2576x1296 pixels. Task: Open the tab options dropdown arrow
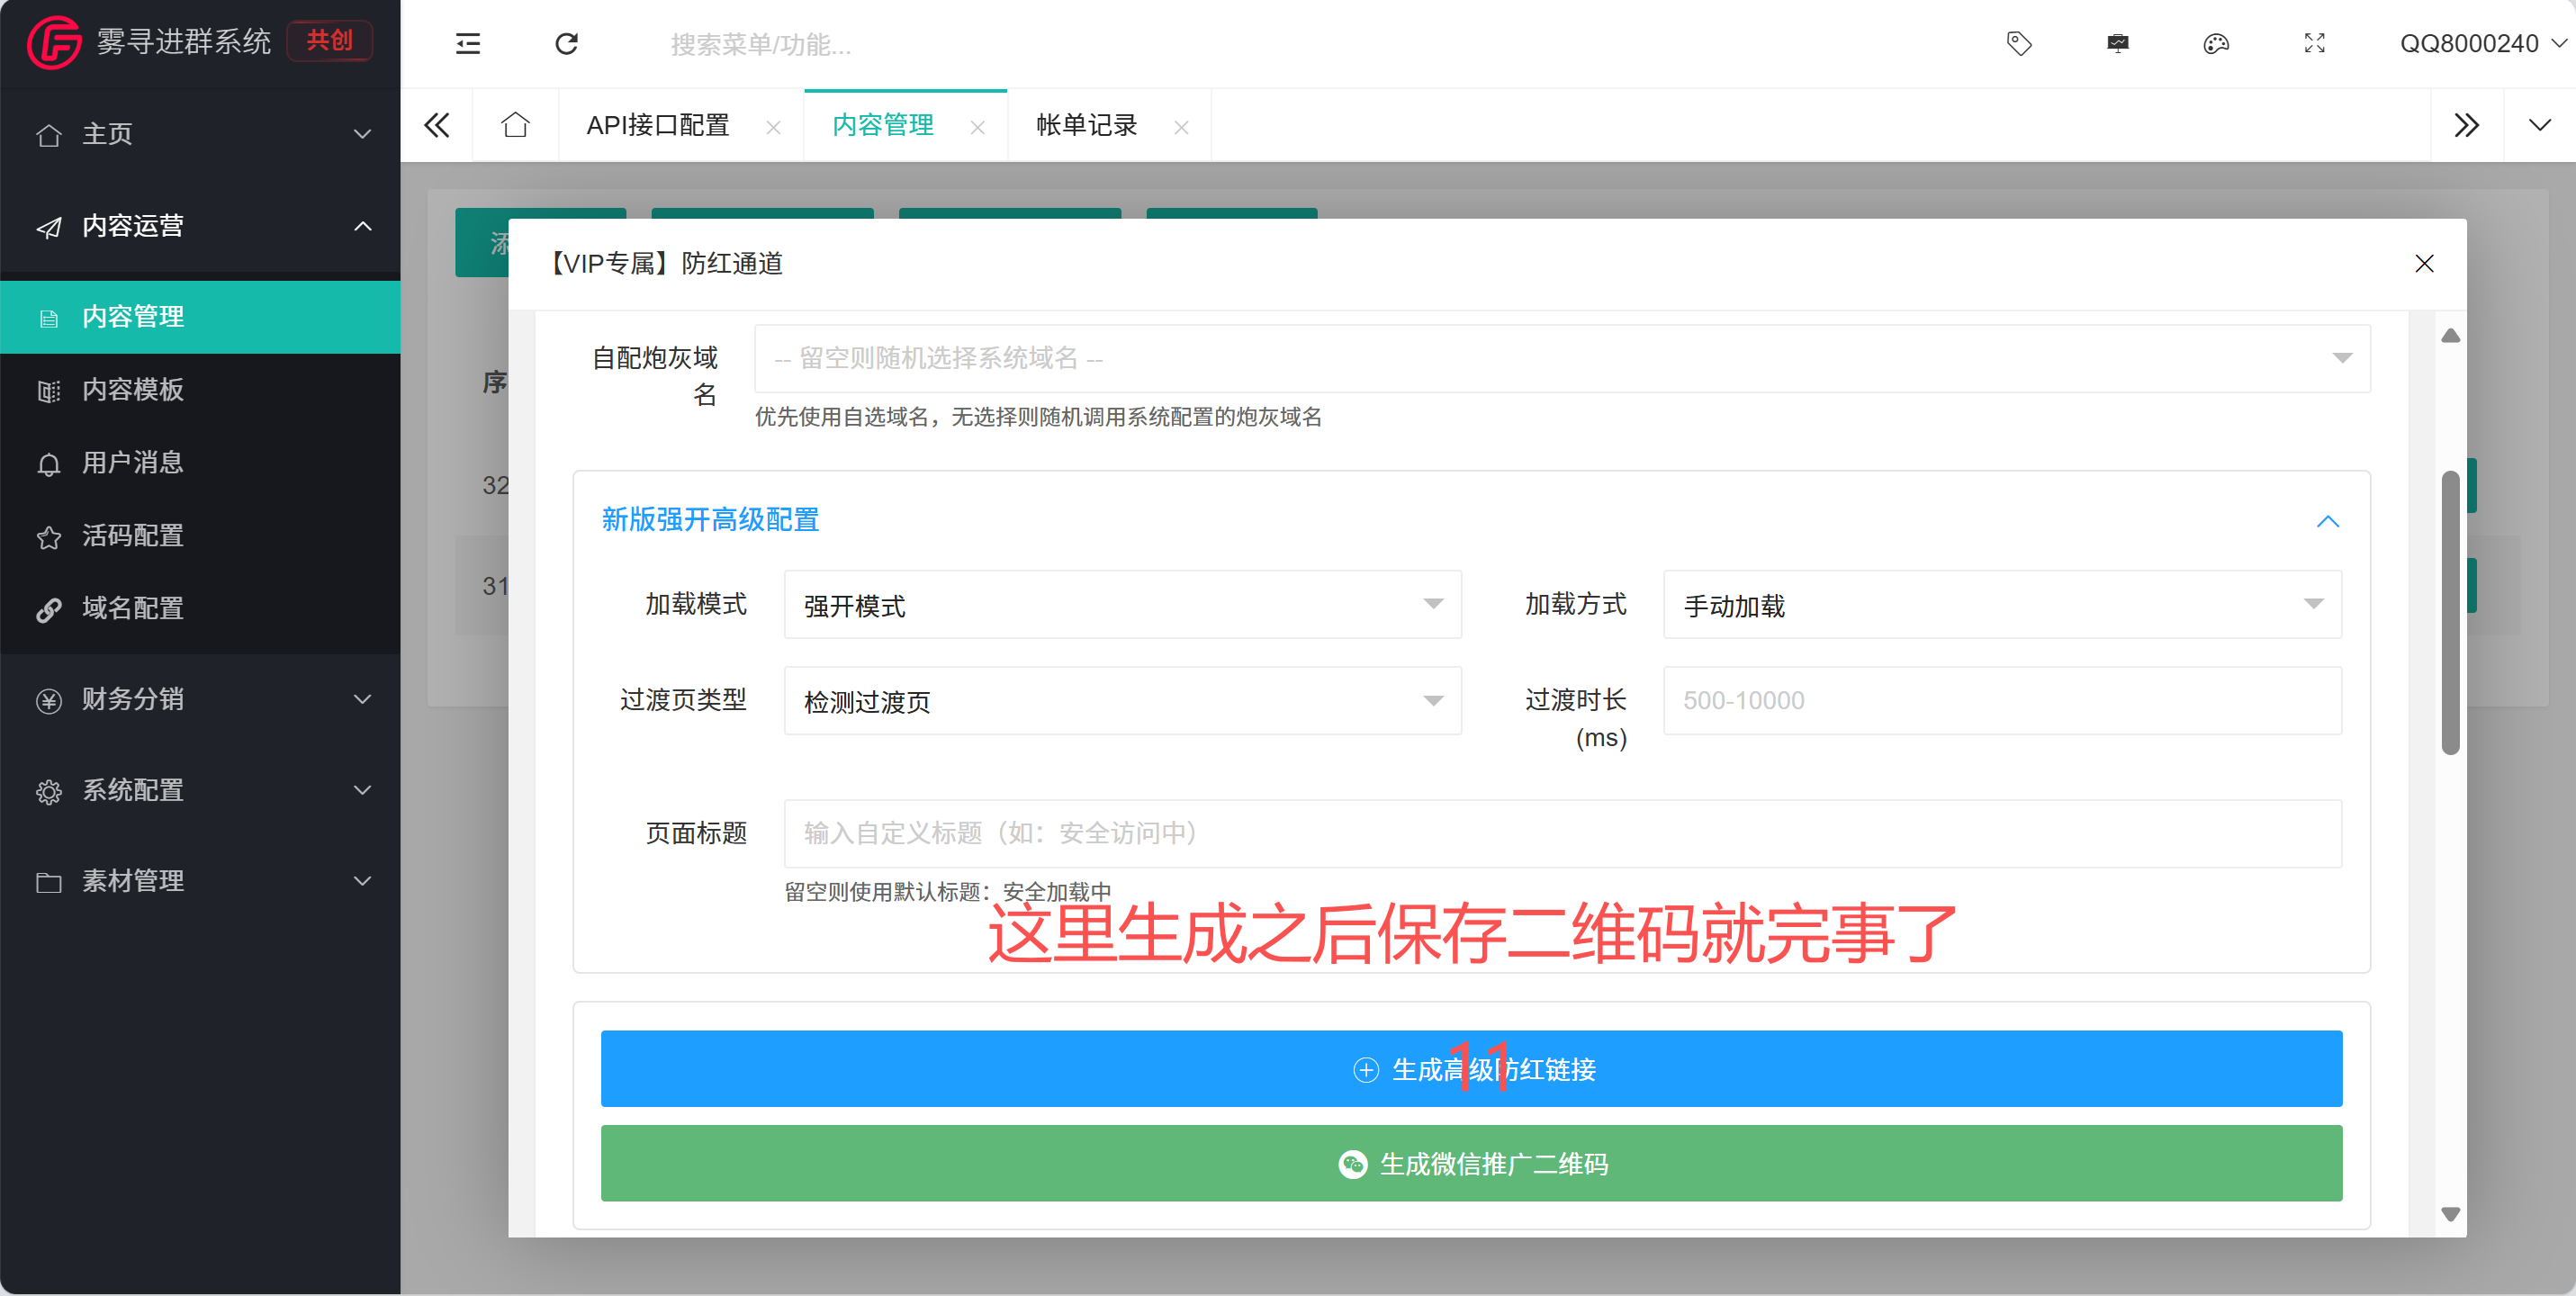[2539, 125]
